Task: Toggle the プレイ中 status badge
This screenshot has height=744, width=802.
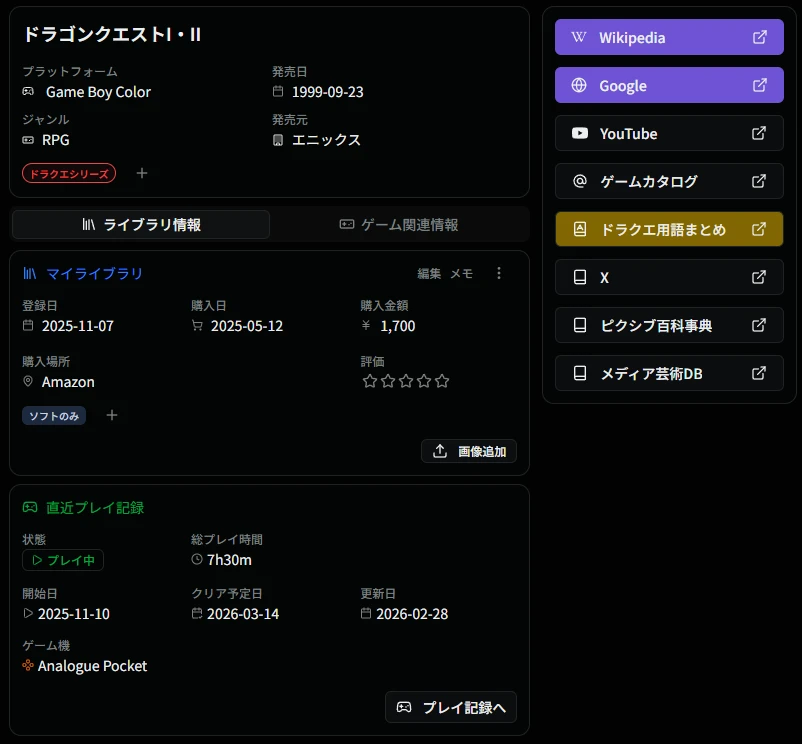Action: [62, 560]
